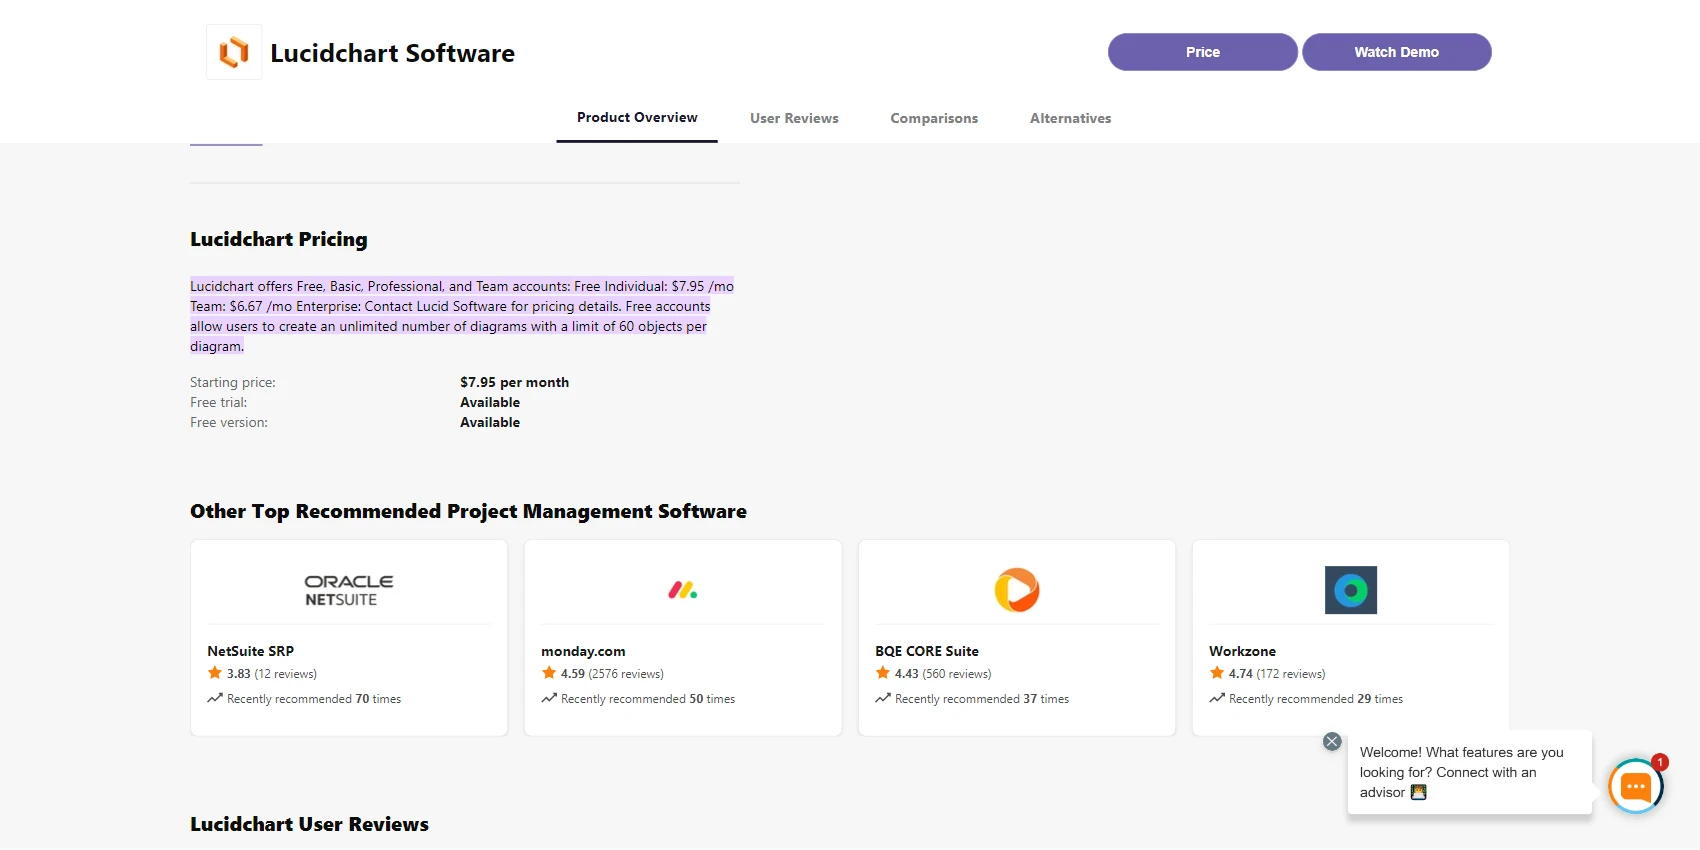Click the NetSuite SRP star rating icon
Image resolution: width=1700 pixels, height=850 pixels.
[215, 673]
